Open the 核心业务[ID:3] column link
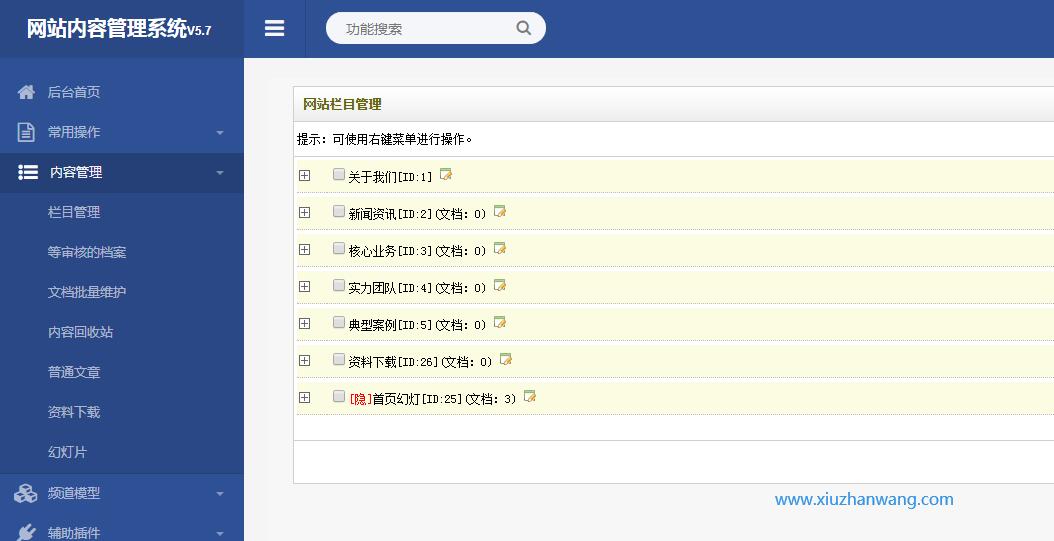1054x541 pixels. tap(390, 251)
